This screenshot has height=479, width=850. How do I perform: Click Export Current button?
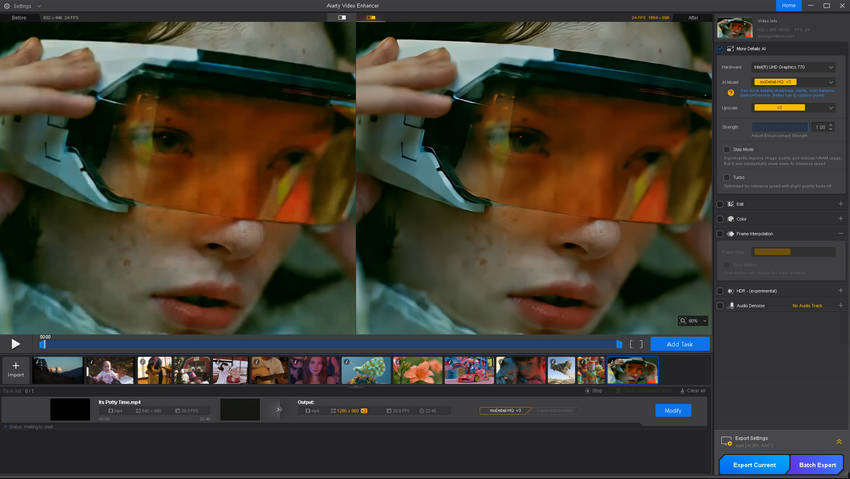coord(754,465)
